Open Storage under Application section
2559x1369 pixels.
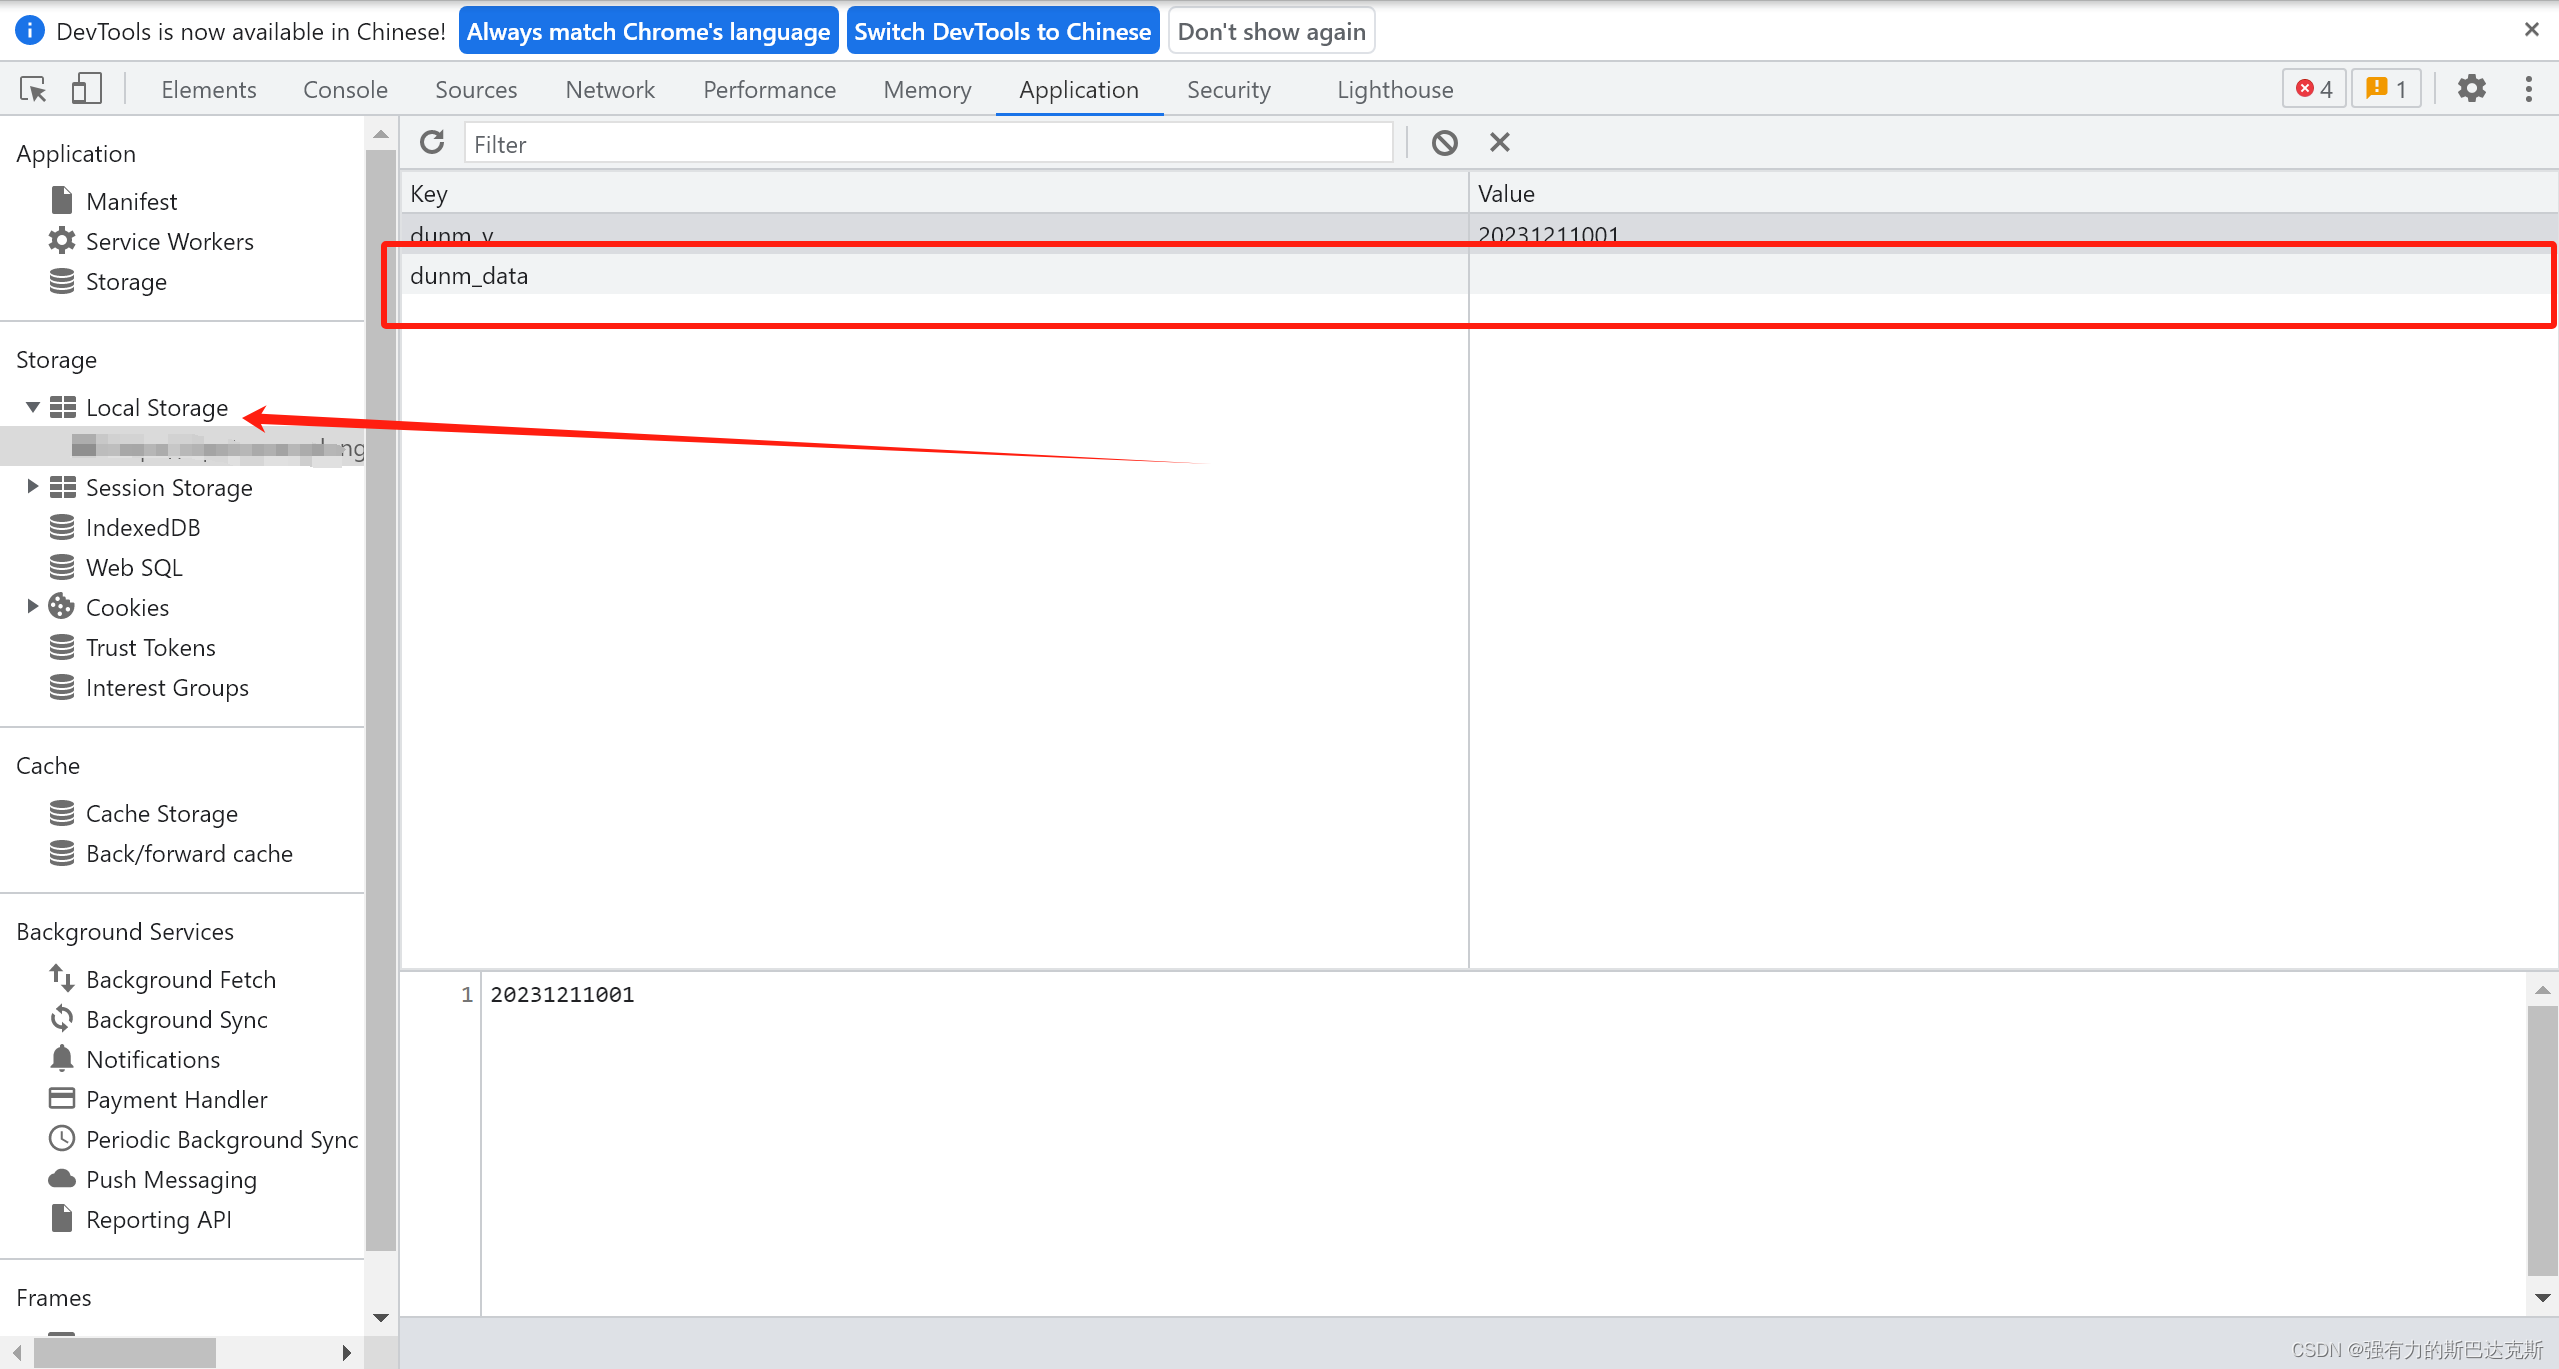[126, 281]
